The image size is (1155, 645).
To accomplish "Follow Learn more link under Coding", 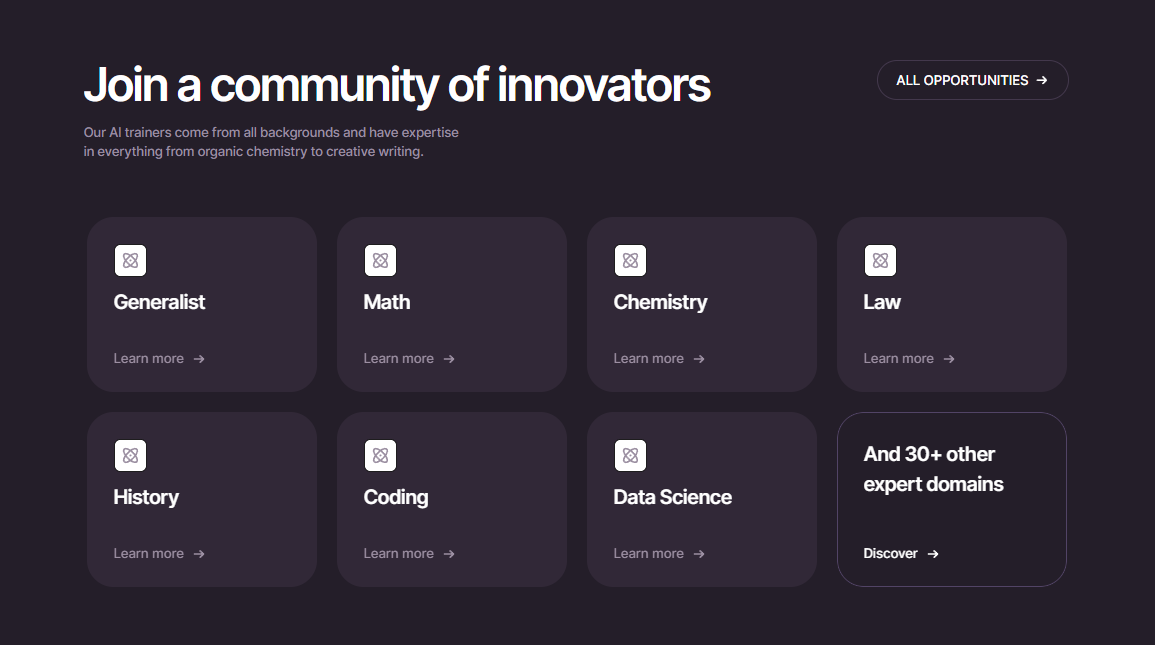I will point(409,554).
